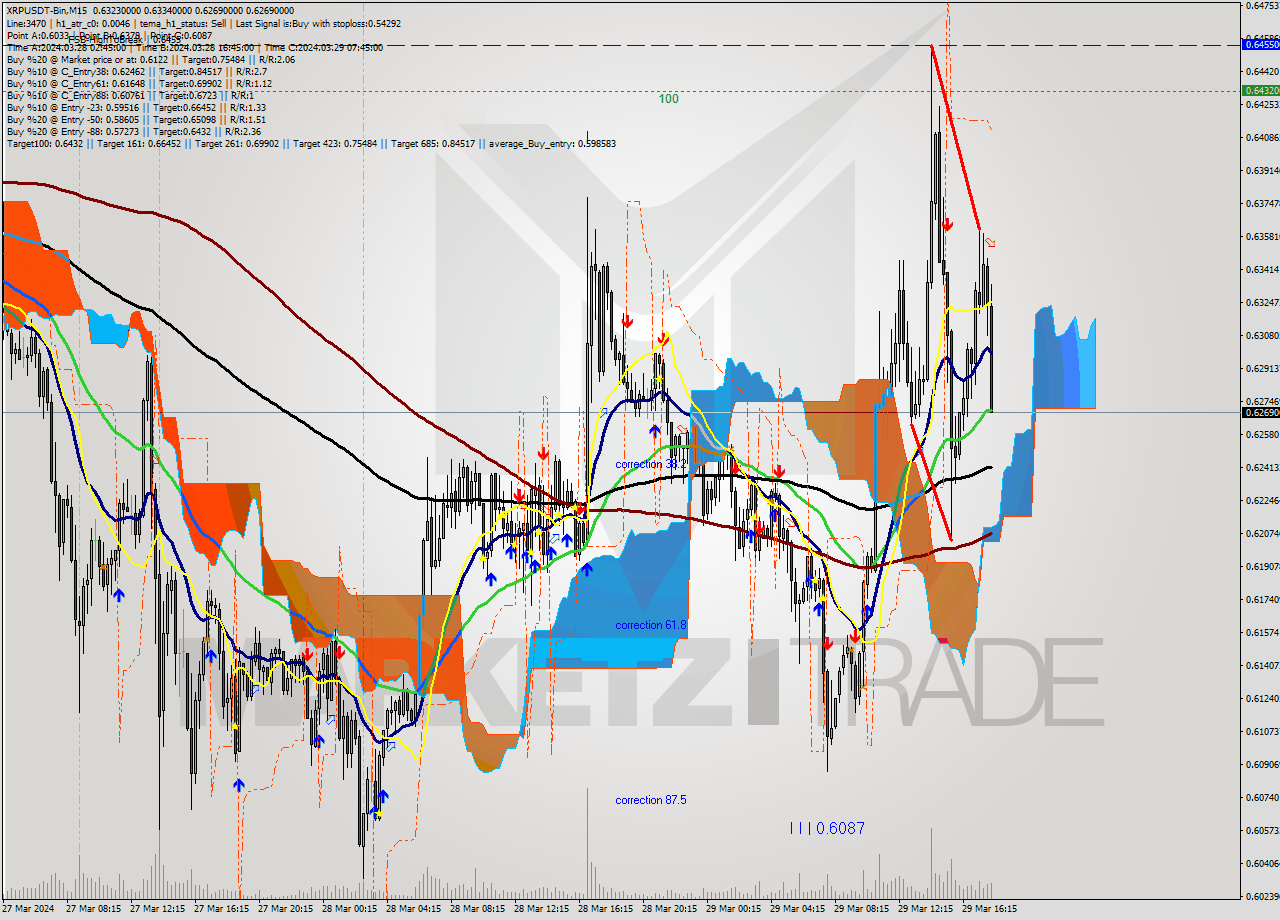Screen dimensions: 1280x920
Task: Click the '27 Mar 12:15' time label
Action: click(157, 909)
